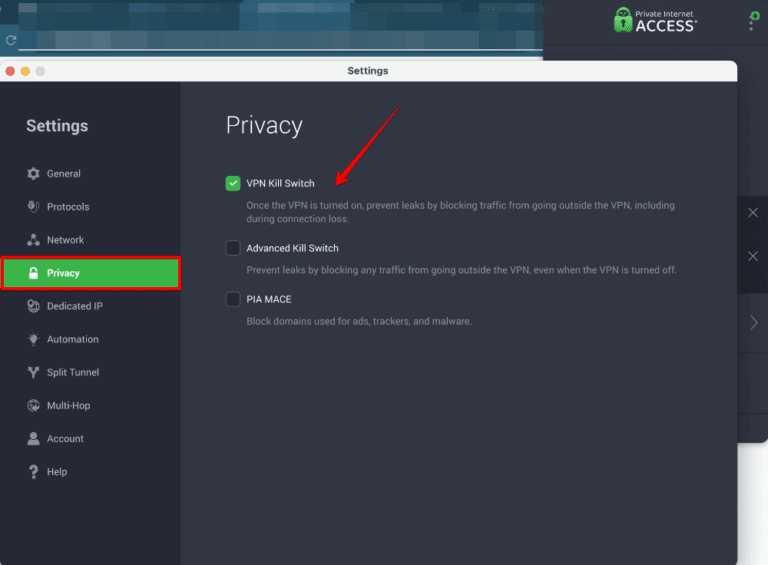Click the Network nodes icon

pos(34,240)
